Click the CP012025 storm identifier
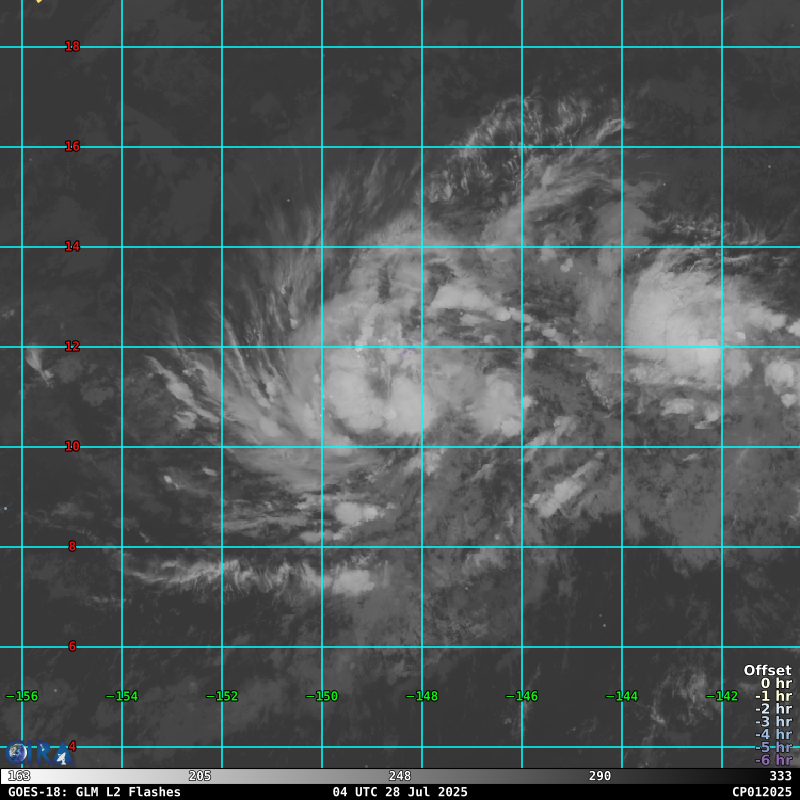Viewport: 800px width, 800px height. click(761, 792)
